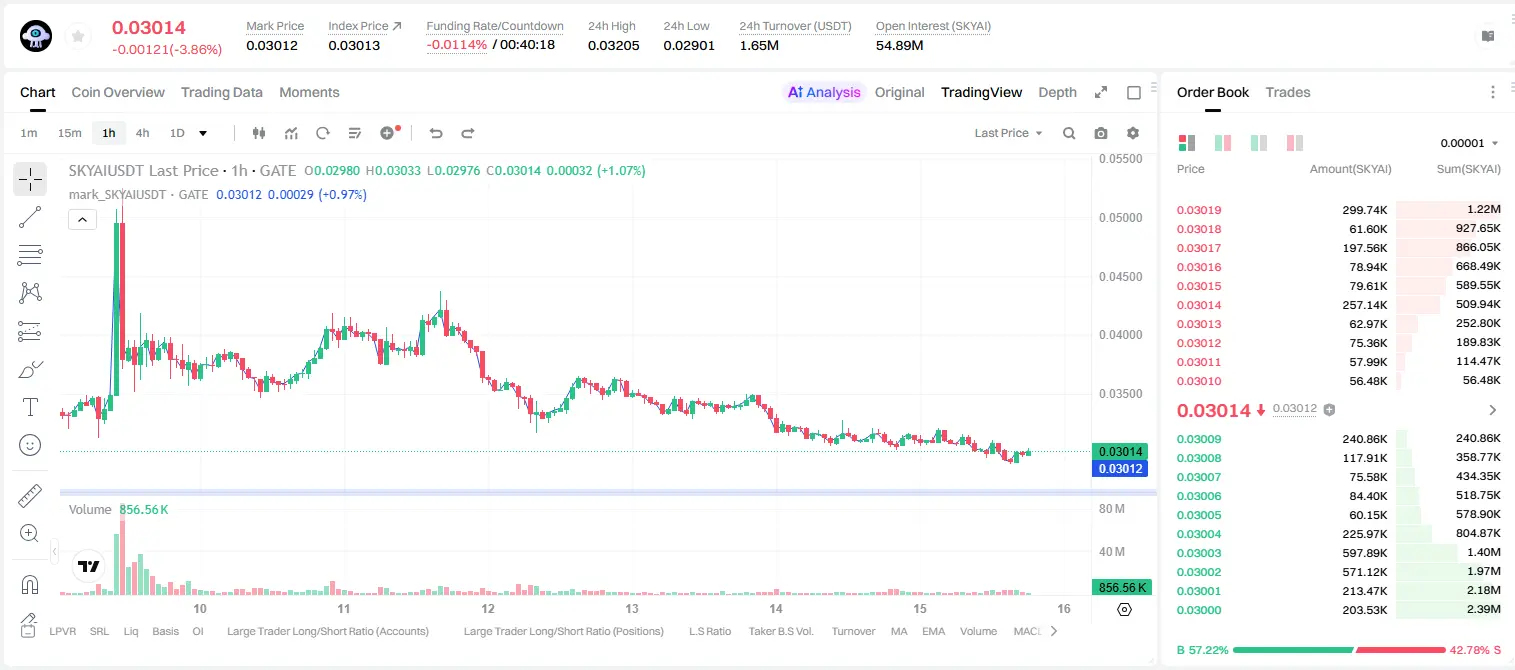Show more bottom indicators with right arrow
The image size is (1515, 670).
point(1053,631)
